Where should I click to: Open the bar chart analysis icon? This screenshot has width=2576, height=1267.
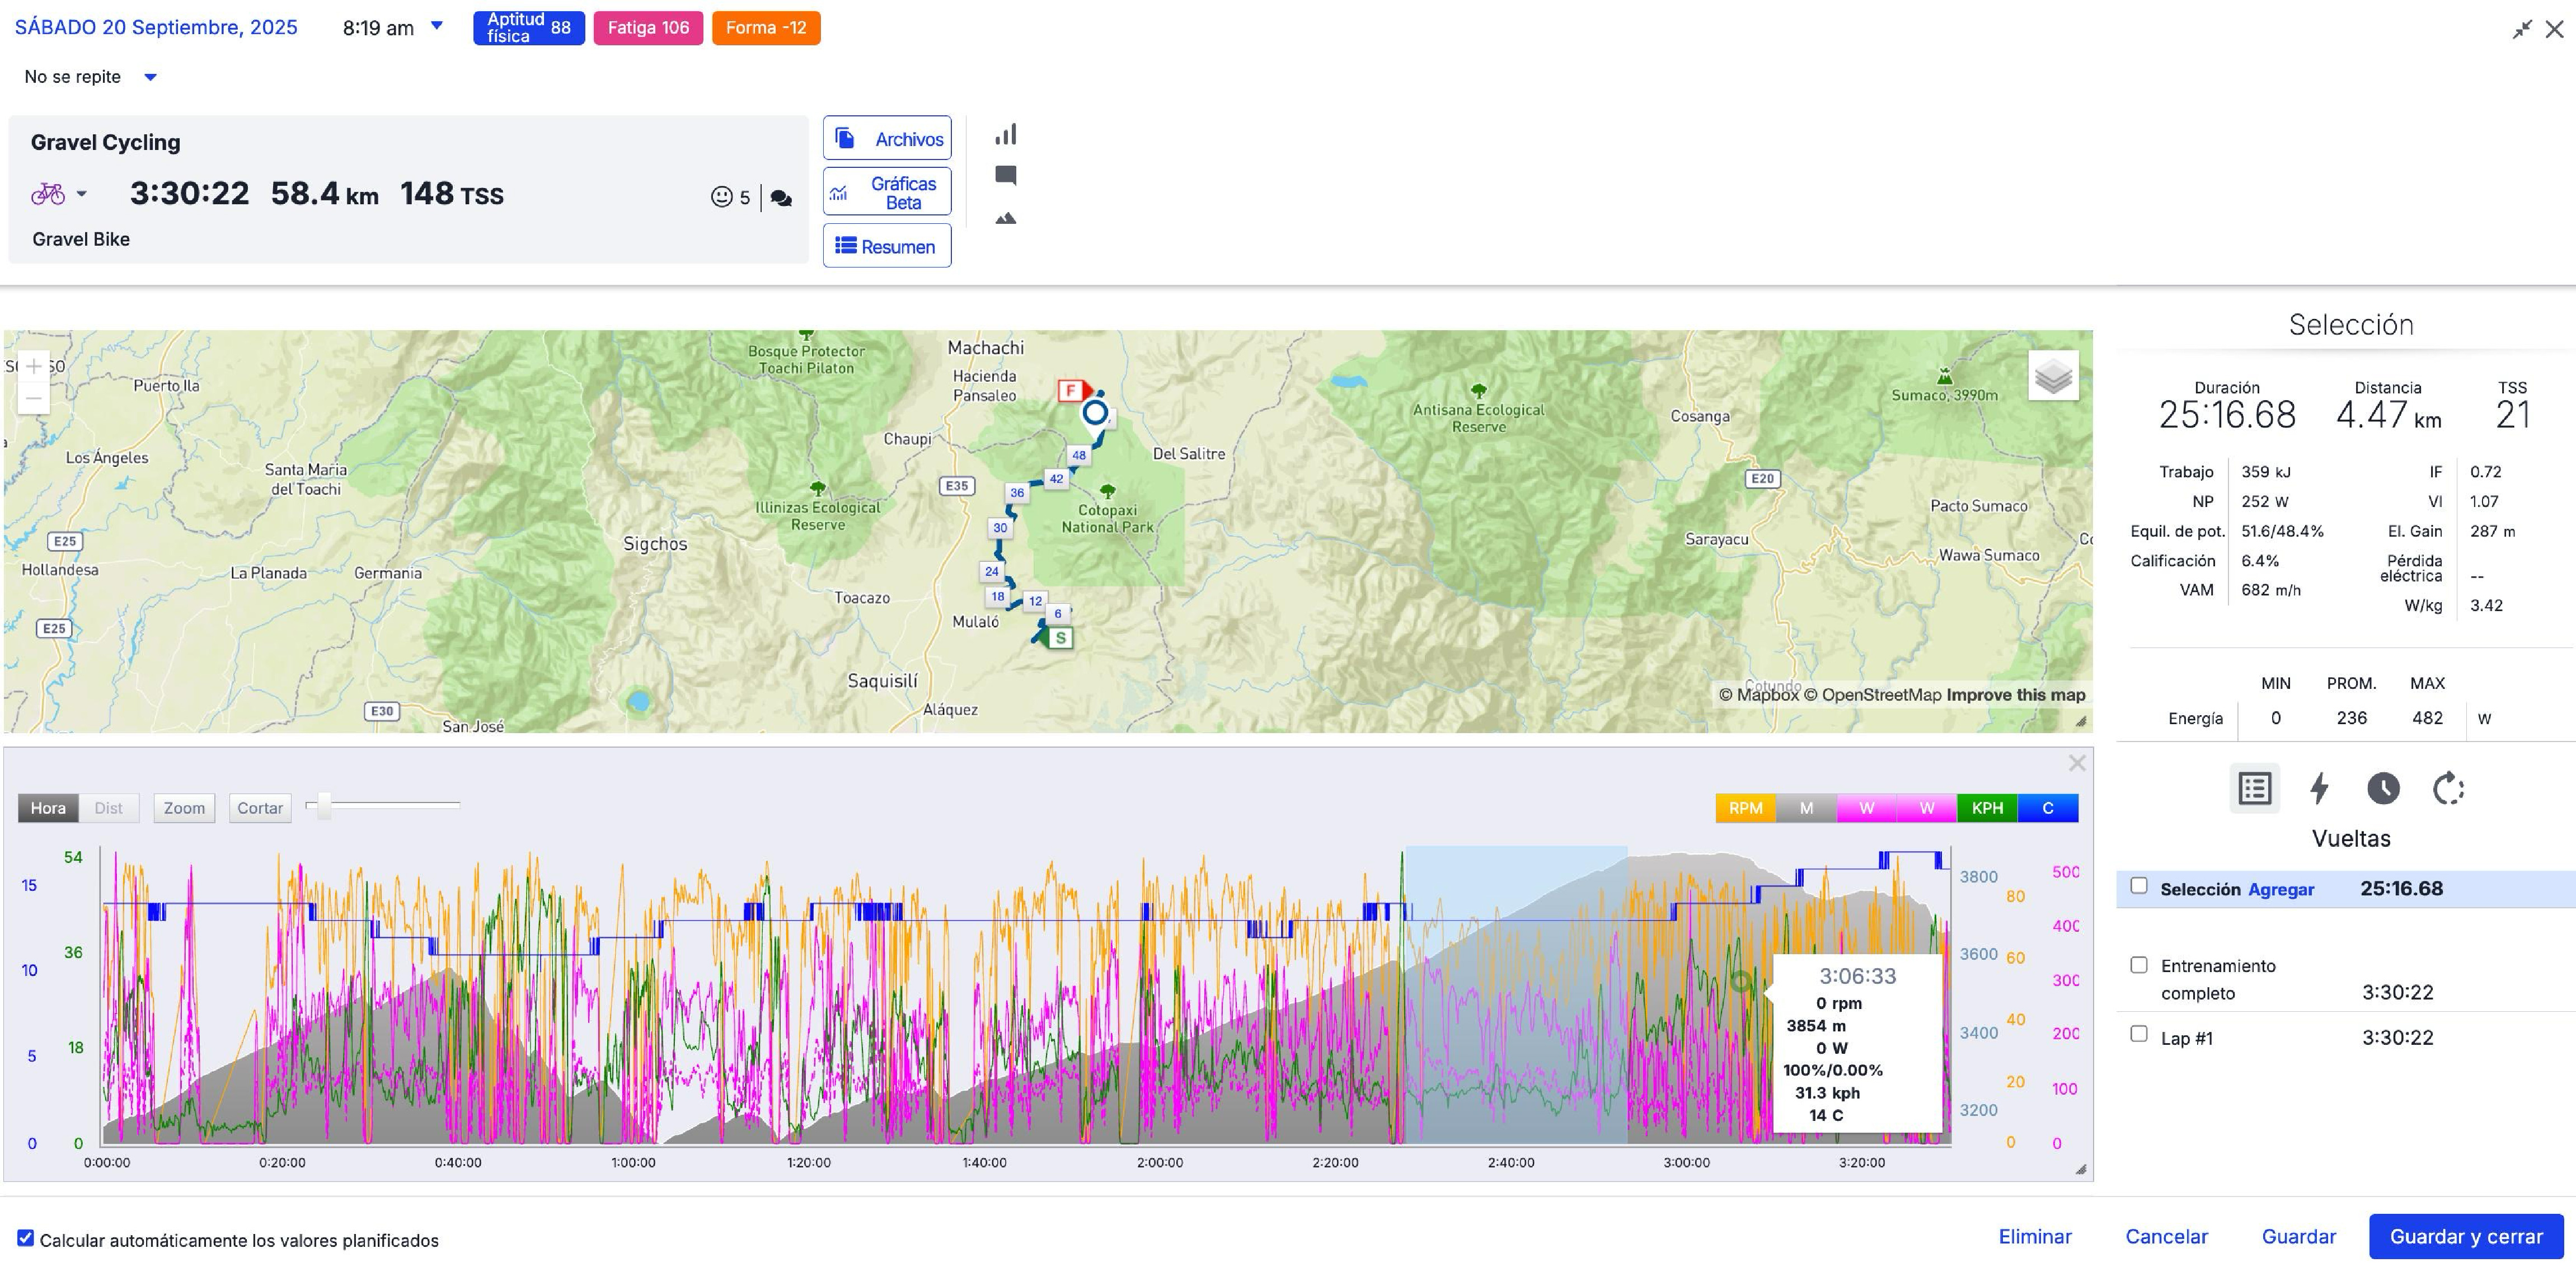point(1006,135)
